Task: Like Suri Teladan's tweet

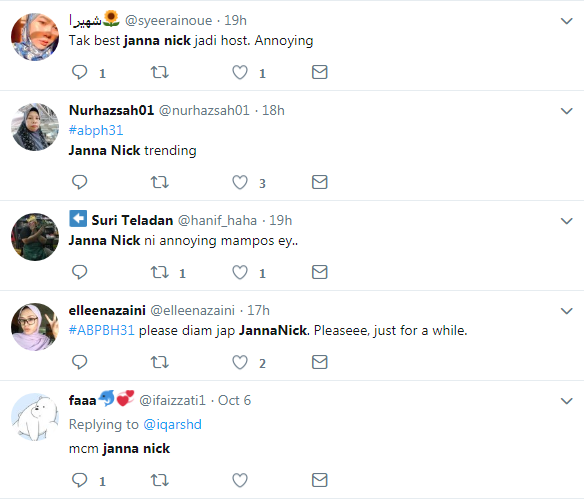Action: (240, 272)
